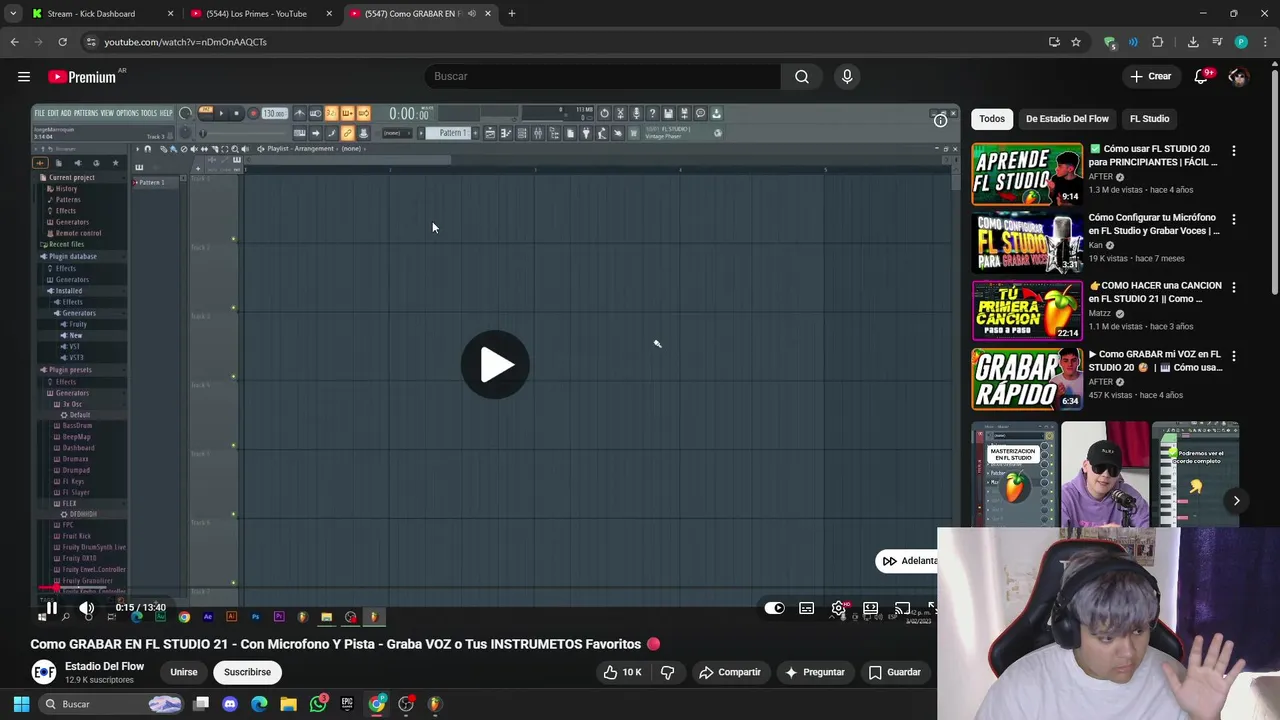The image size is (1280, 720).
Task: Click the search magnifier button
Action: tap(802, 76)
